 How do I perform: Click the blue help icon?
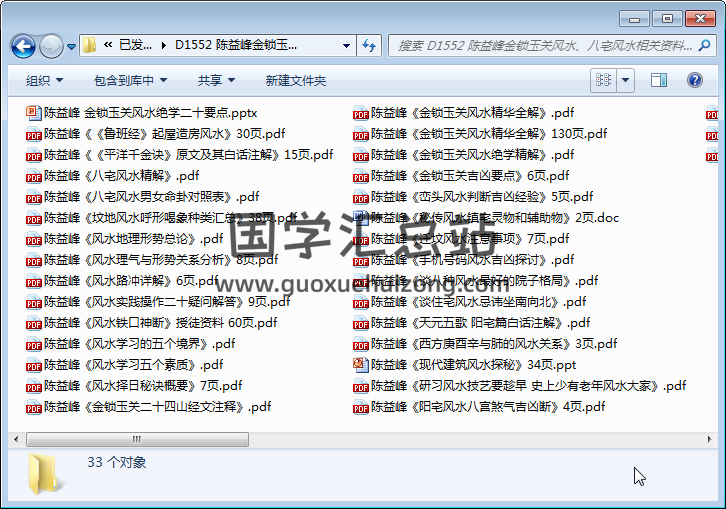[695, 80]
